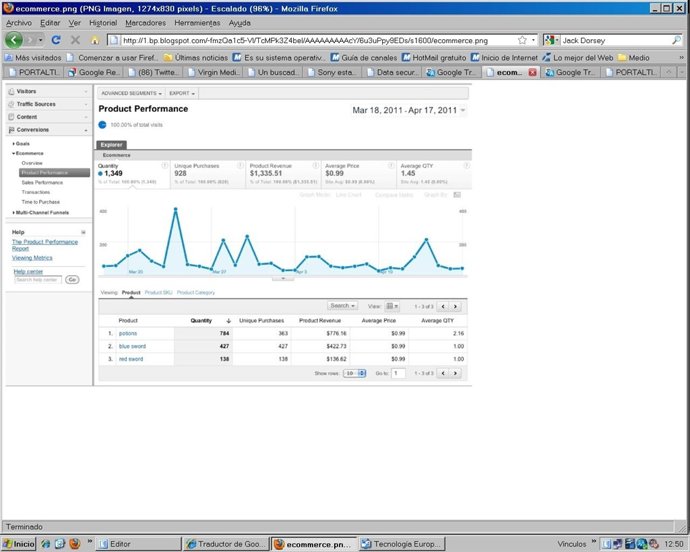Open the Viewing Metrics help link
Screen dimensions: 690x552
[32, 258]
